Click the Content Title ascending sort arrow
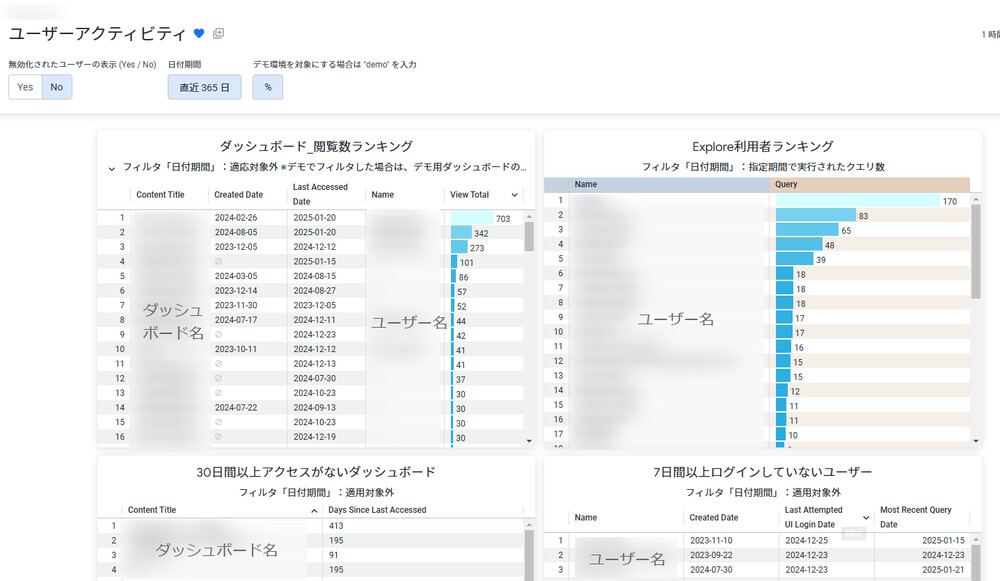1000x581 pixels. [x=315, y=510]
